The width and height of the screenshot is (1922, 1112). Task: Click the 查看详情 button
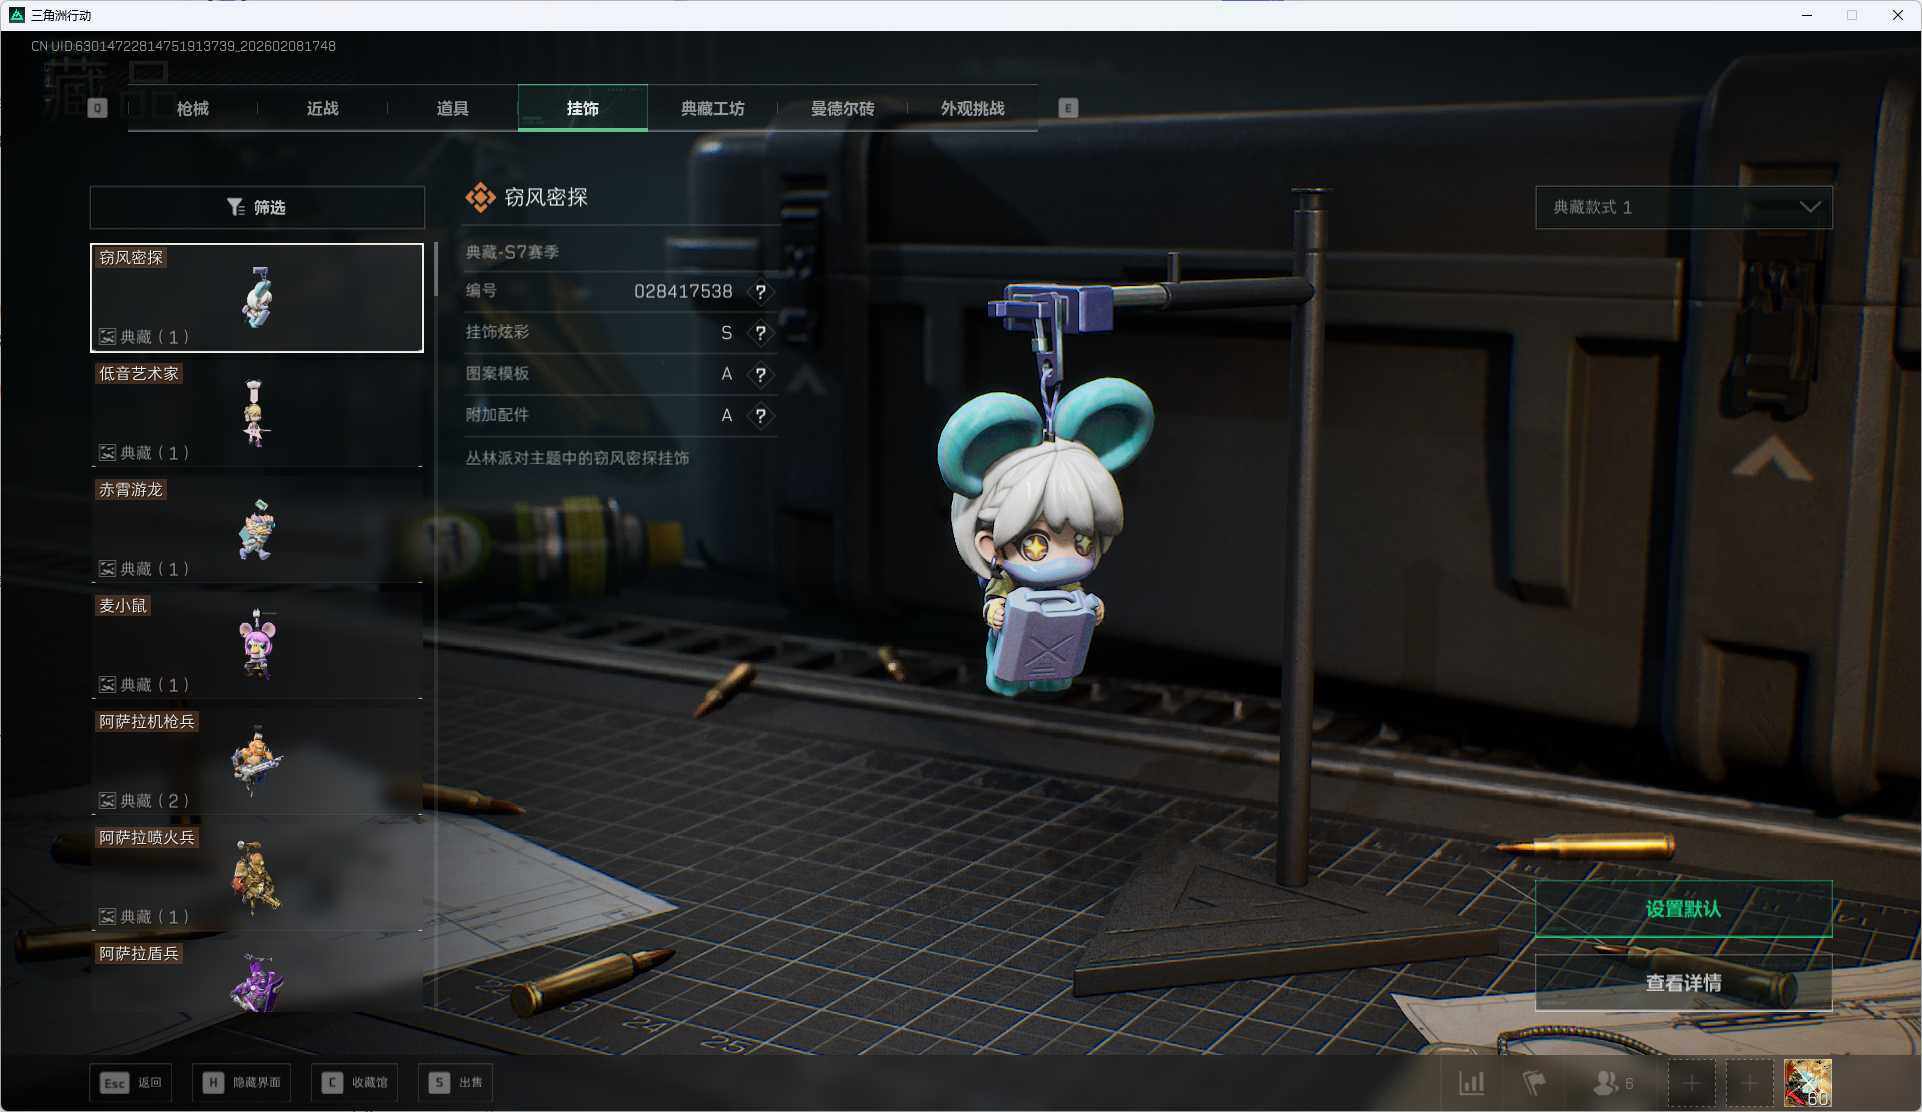1683,983
